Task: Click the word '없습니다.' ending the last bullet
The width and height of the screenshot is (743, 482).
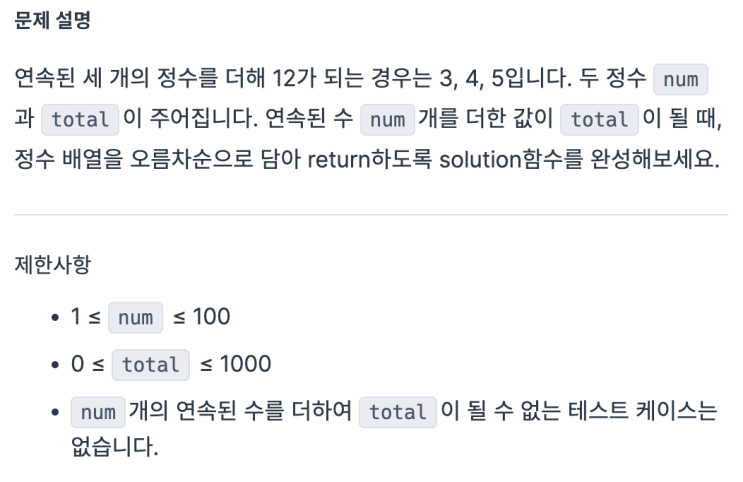Action: click(x=115, y=446)
